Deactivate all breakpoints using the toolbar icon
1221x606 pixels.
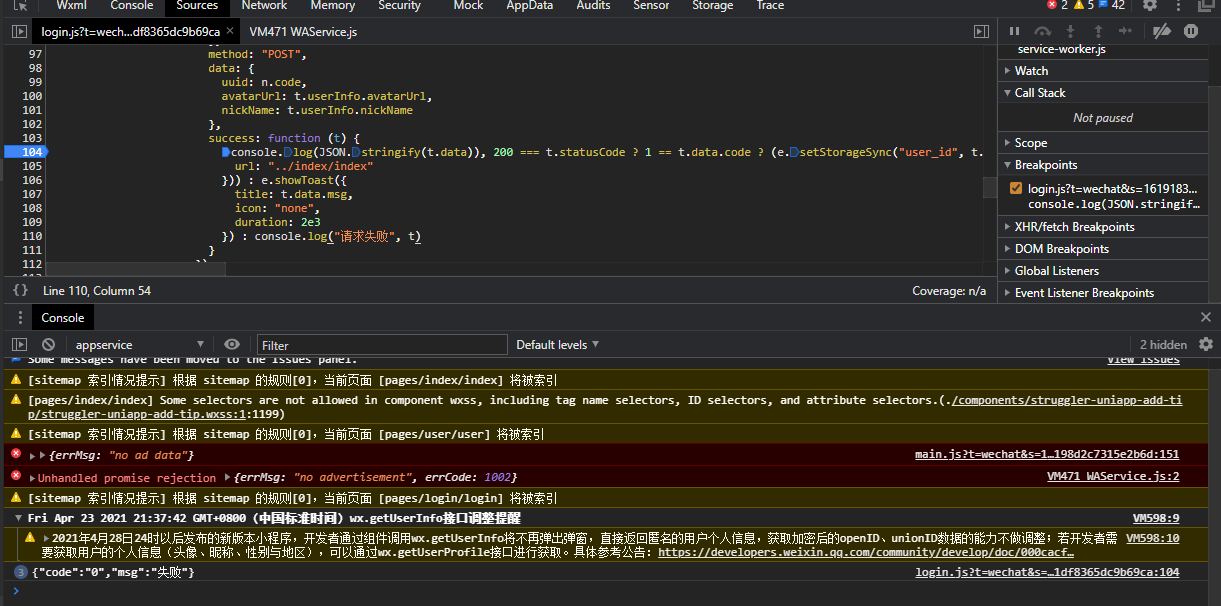click(1161, 32)
